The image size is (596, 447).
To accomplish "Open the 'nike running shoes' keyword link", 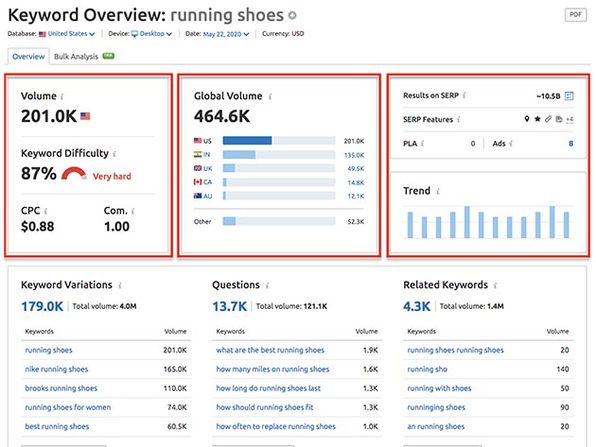I will 56,369.
